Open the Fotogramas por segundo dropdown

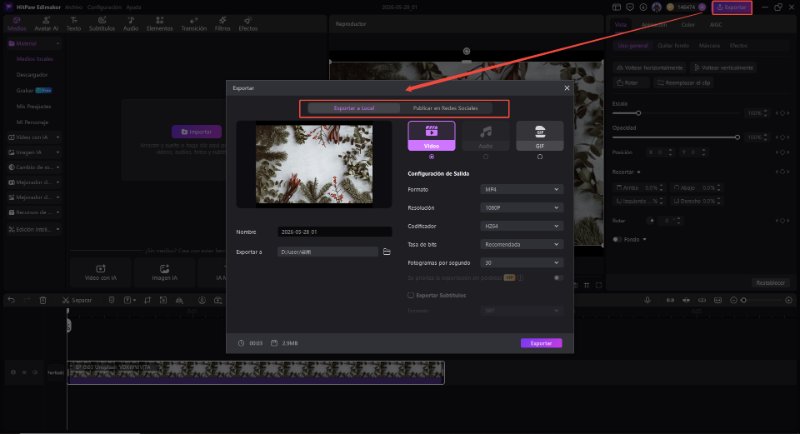(x=521, y=263)
